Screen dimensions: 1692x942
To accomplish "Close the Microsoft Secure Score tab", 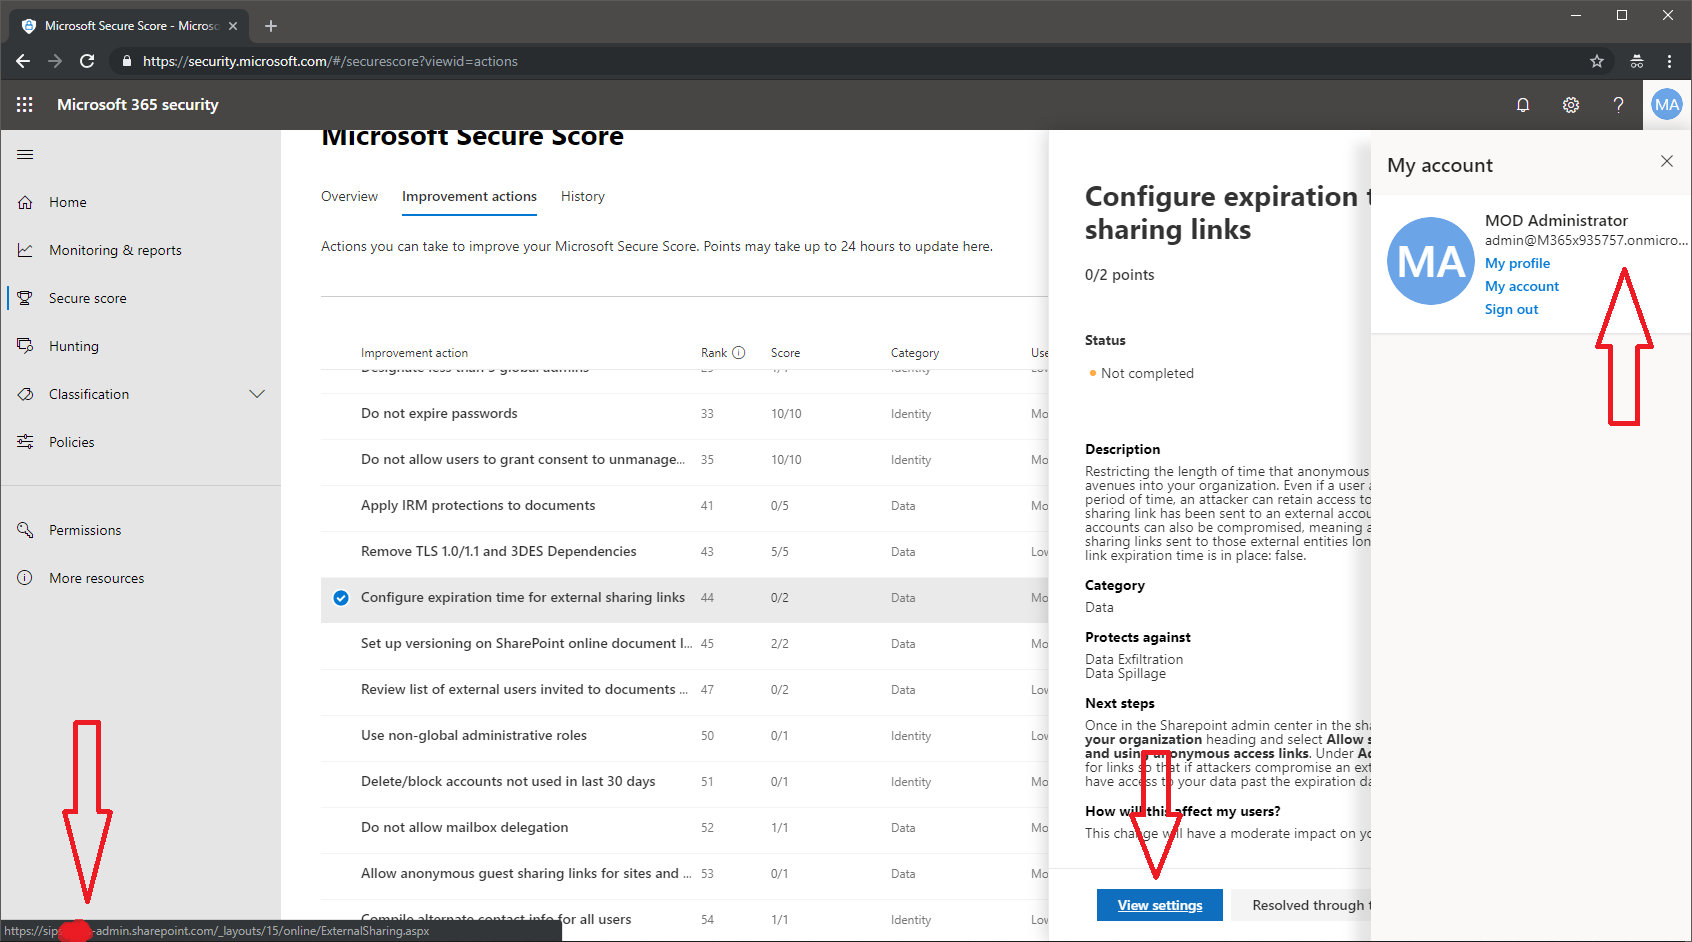I will [233, 26].
